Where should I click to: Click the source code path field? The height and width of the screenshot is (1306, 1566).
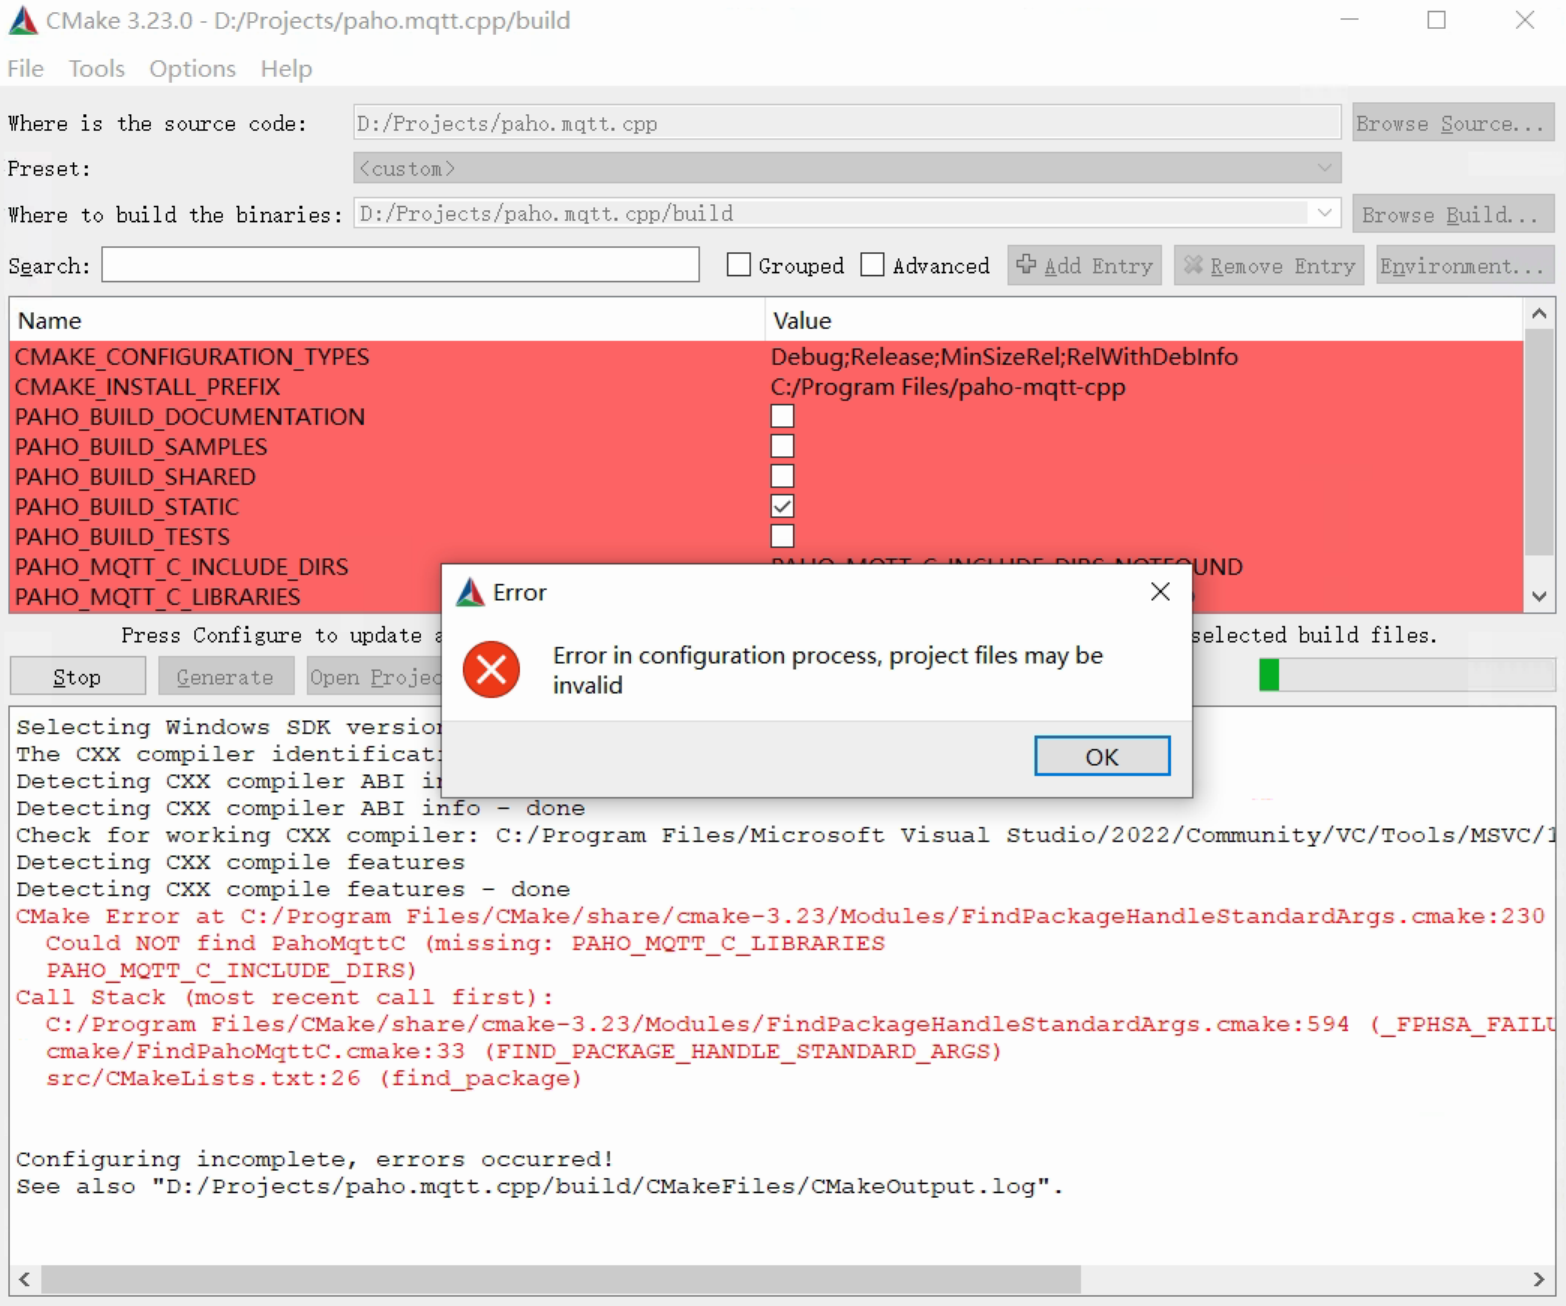click(846, 123)
